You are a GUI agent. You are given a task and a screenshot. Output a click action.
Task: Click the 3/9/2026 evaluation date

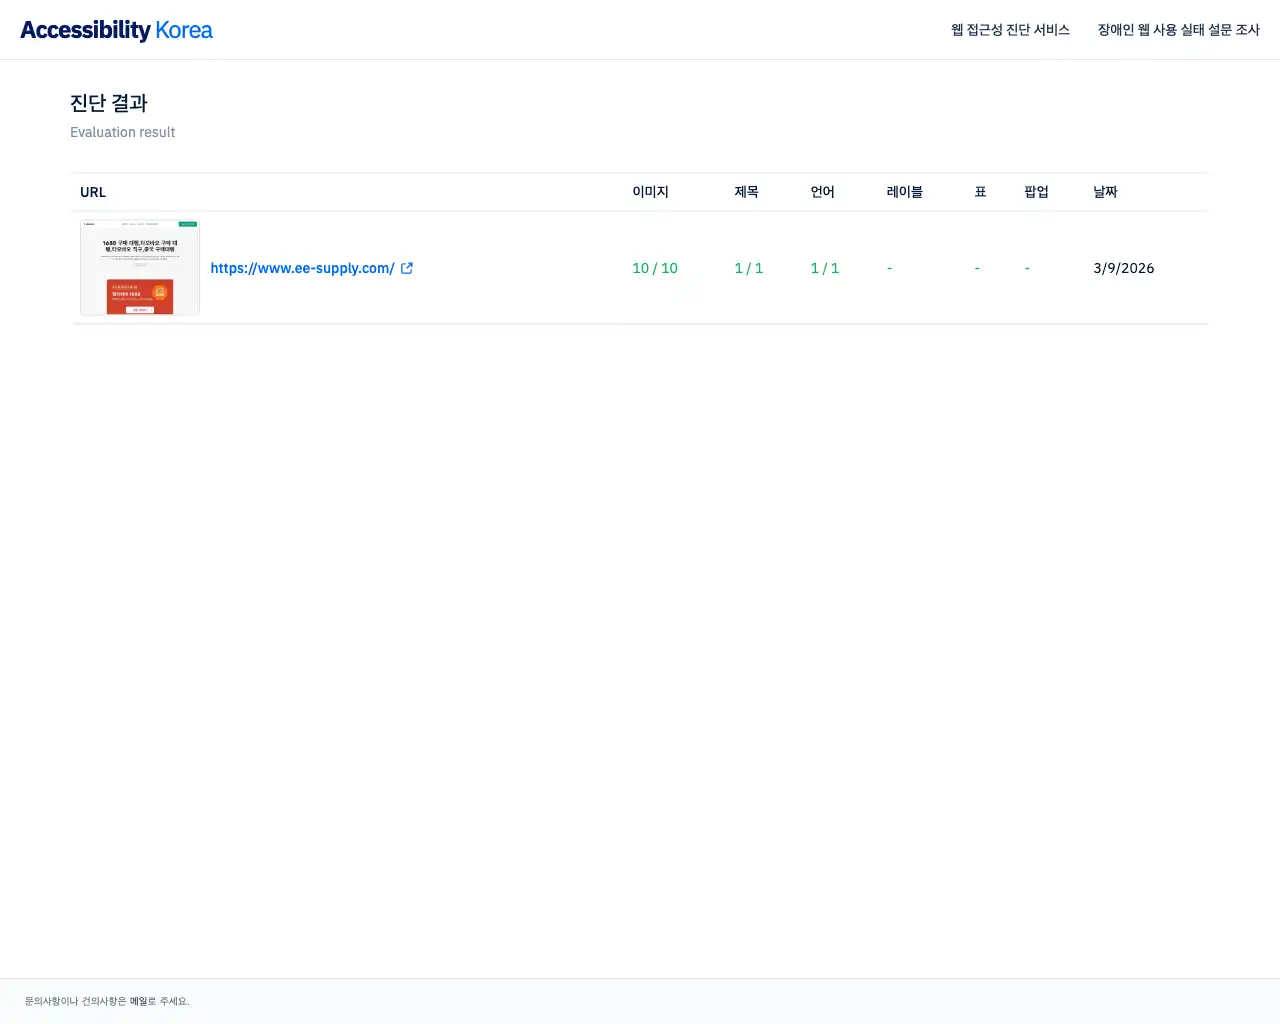point(1123,268)
